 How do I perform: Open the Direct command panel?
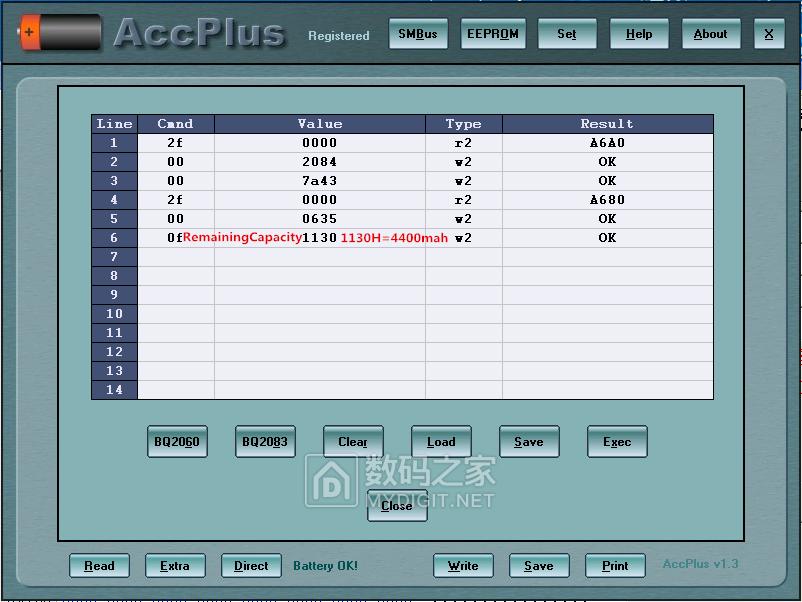[x=251, y=566]
